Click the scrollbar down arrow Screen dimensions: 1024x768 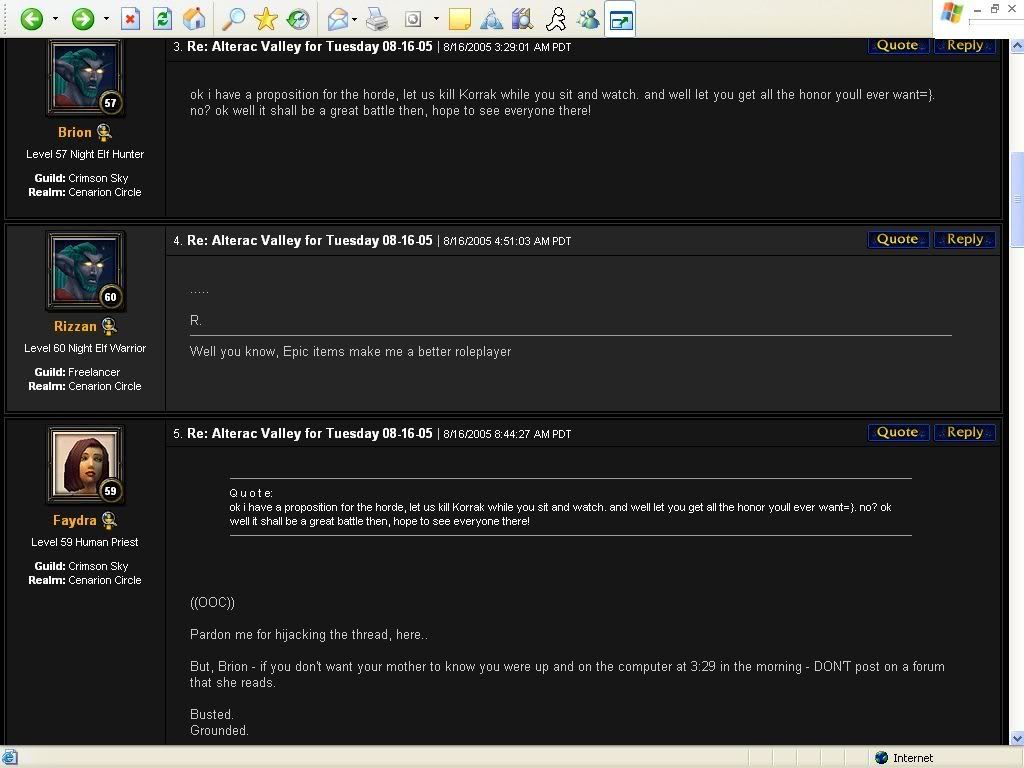[1017, 738]
